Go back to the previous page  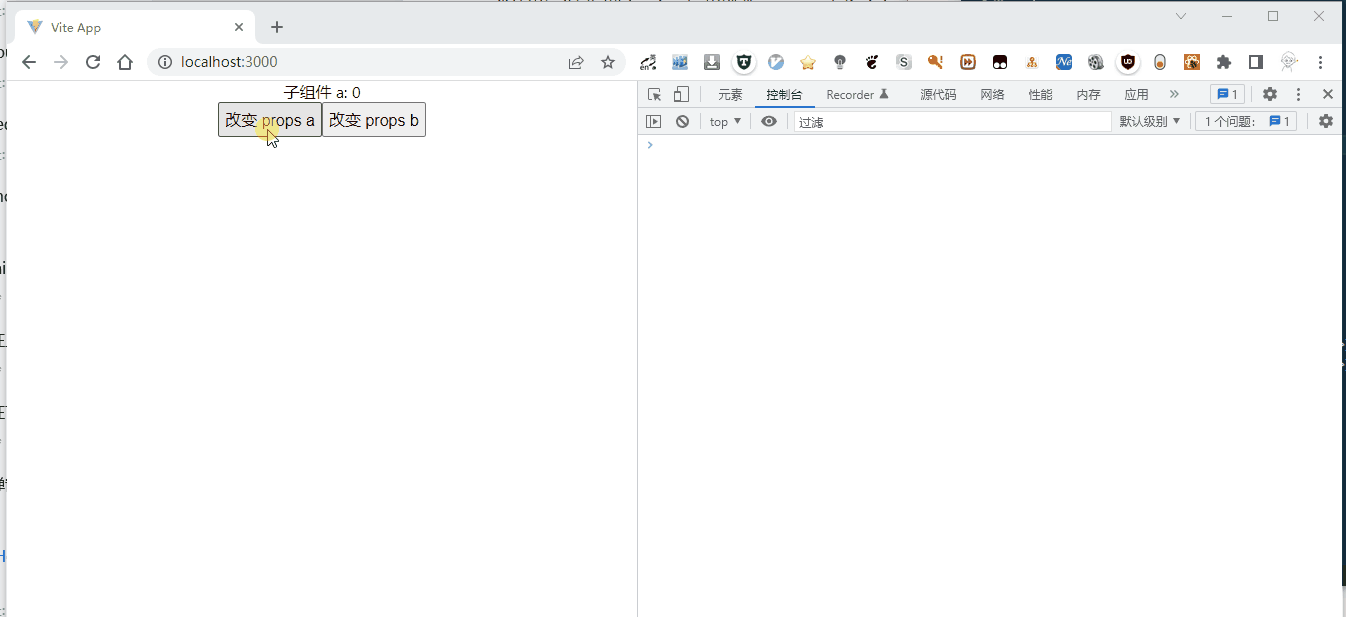click(29, 62)
